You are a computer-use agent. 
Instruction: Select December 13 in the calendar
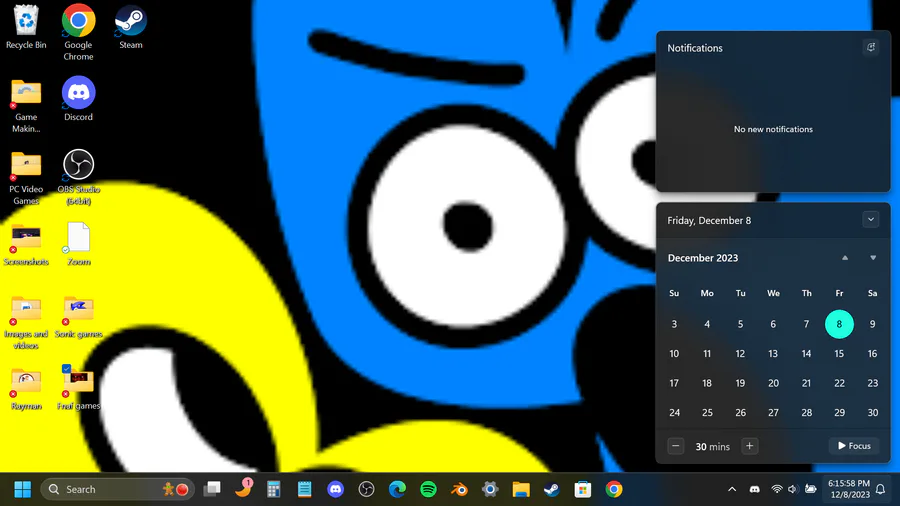click(x=773, y=353)
